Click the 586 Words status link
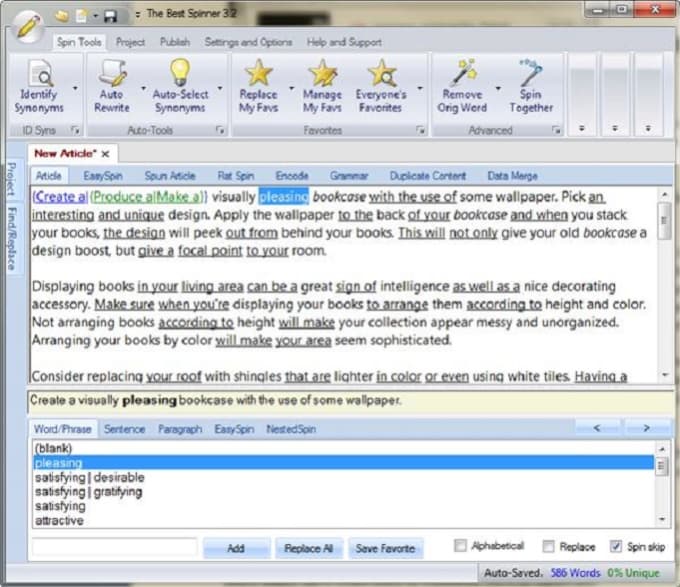 click(575, 572)
